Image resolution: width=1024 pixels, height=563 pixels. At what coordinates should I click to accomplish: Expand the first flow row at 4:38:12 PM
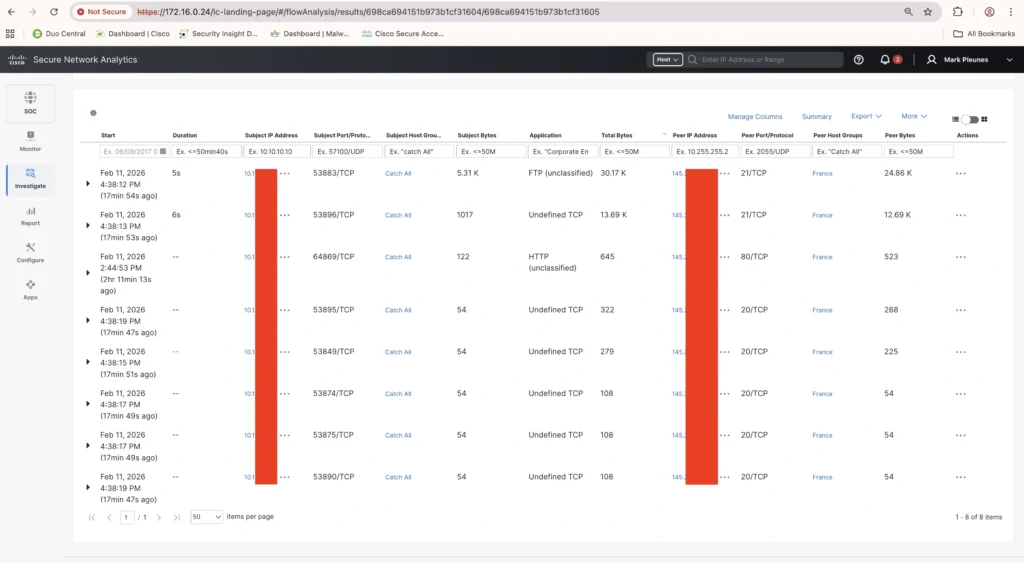click(x=89, y=185)
